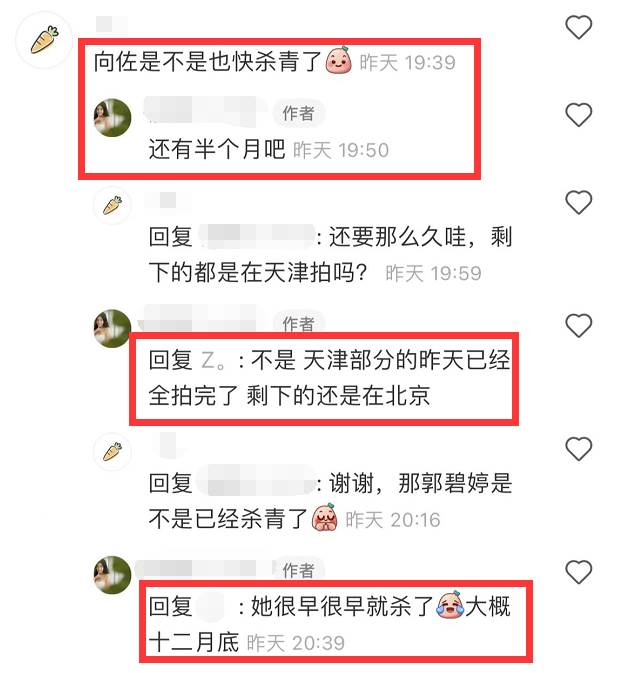The width and height of the screenshot is (620, 673).
Task: Select the reply text 还有半个月吧
Action: coord(217,149)
